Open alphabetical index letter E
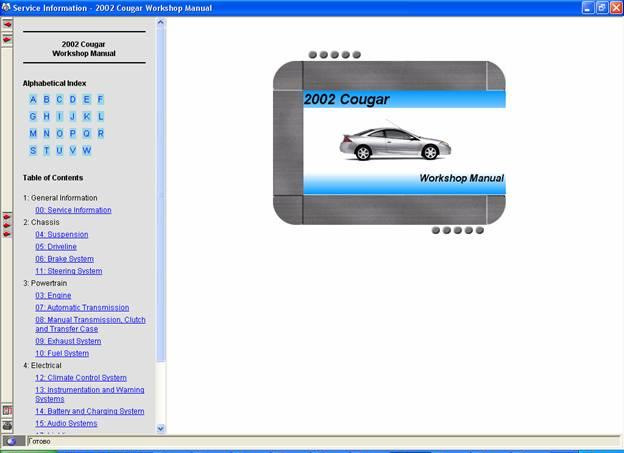Viewport: 624px width, 453px height. point(86,99)
